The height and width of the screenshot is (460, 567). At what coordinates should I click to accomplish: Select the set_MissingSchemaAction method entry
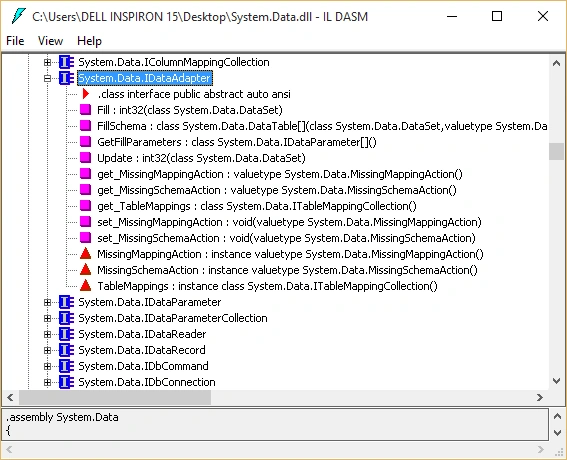tap(286, 238)
